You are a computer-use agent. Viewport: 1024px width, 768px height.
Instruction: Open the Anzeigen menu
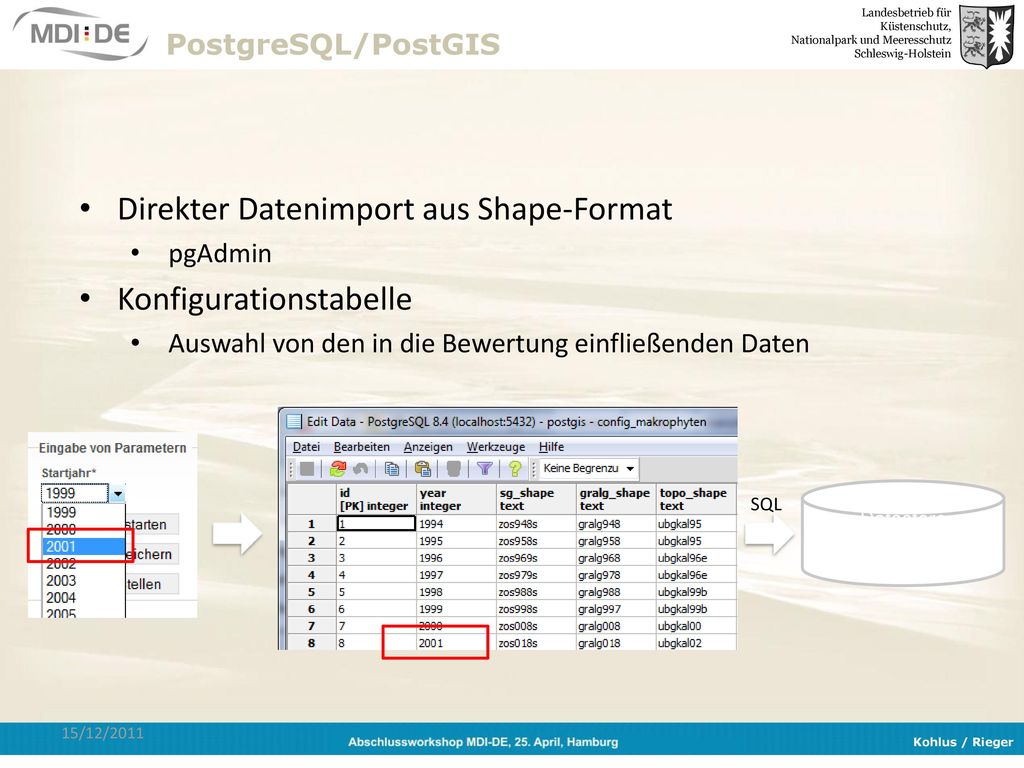pos(428,447)
